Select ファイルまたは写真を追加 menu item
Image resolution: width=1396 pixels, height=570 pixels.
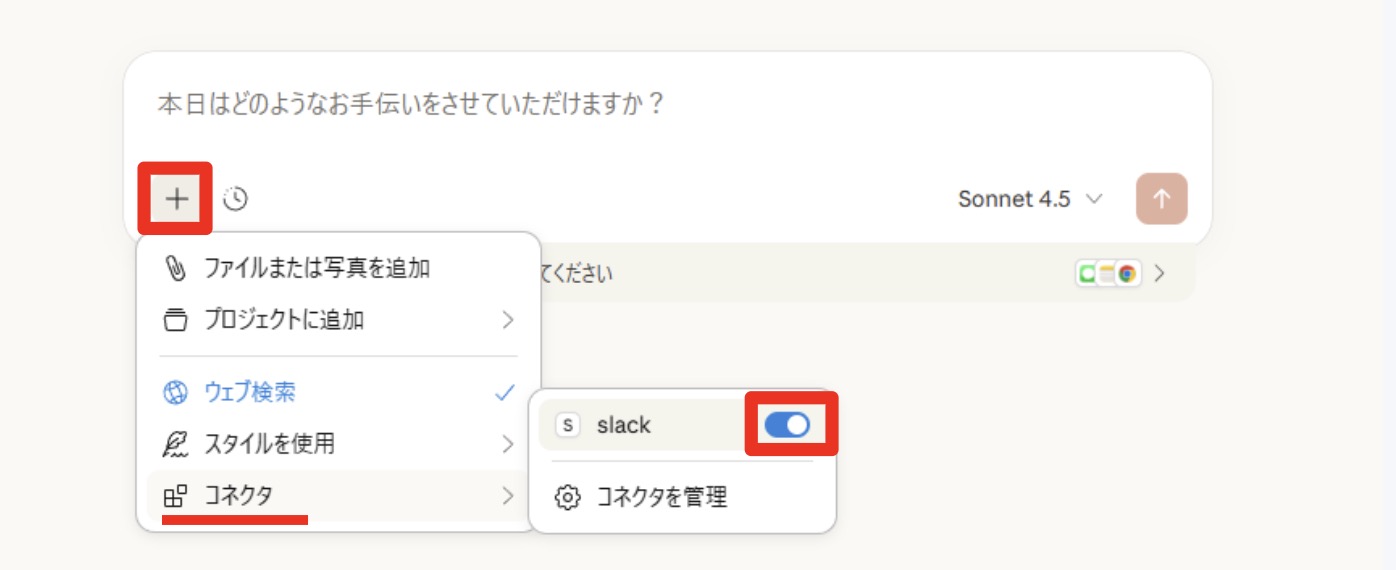317,268
